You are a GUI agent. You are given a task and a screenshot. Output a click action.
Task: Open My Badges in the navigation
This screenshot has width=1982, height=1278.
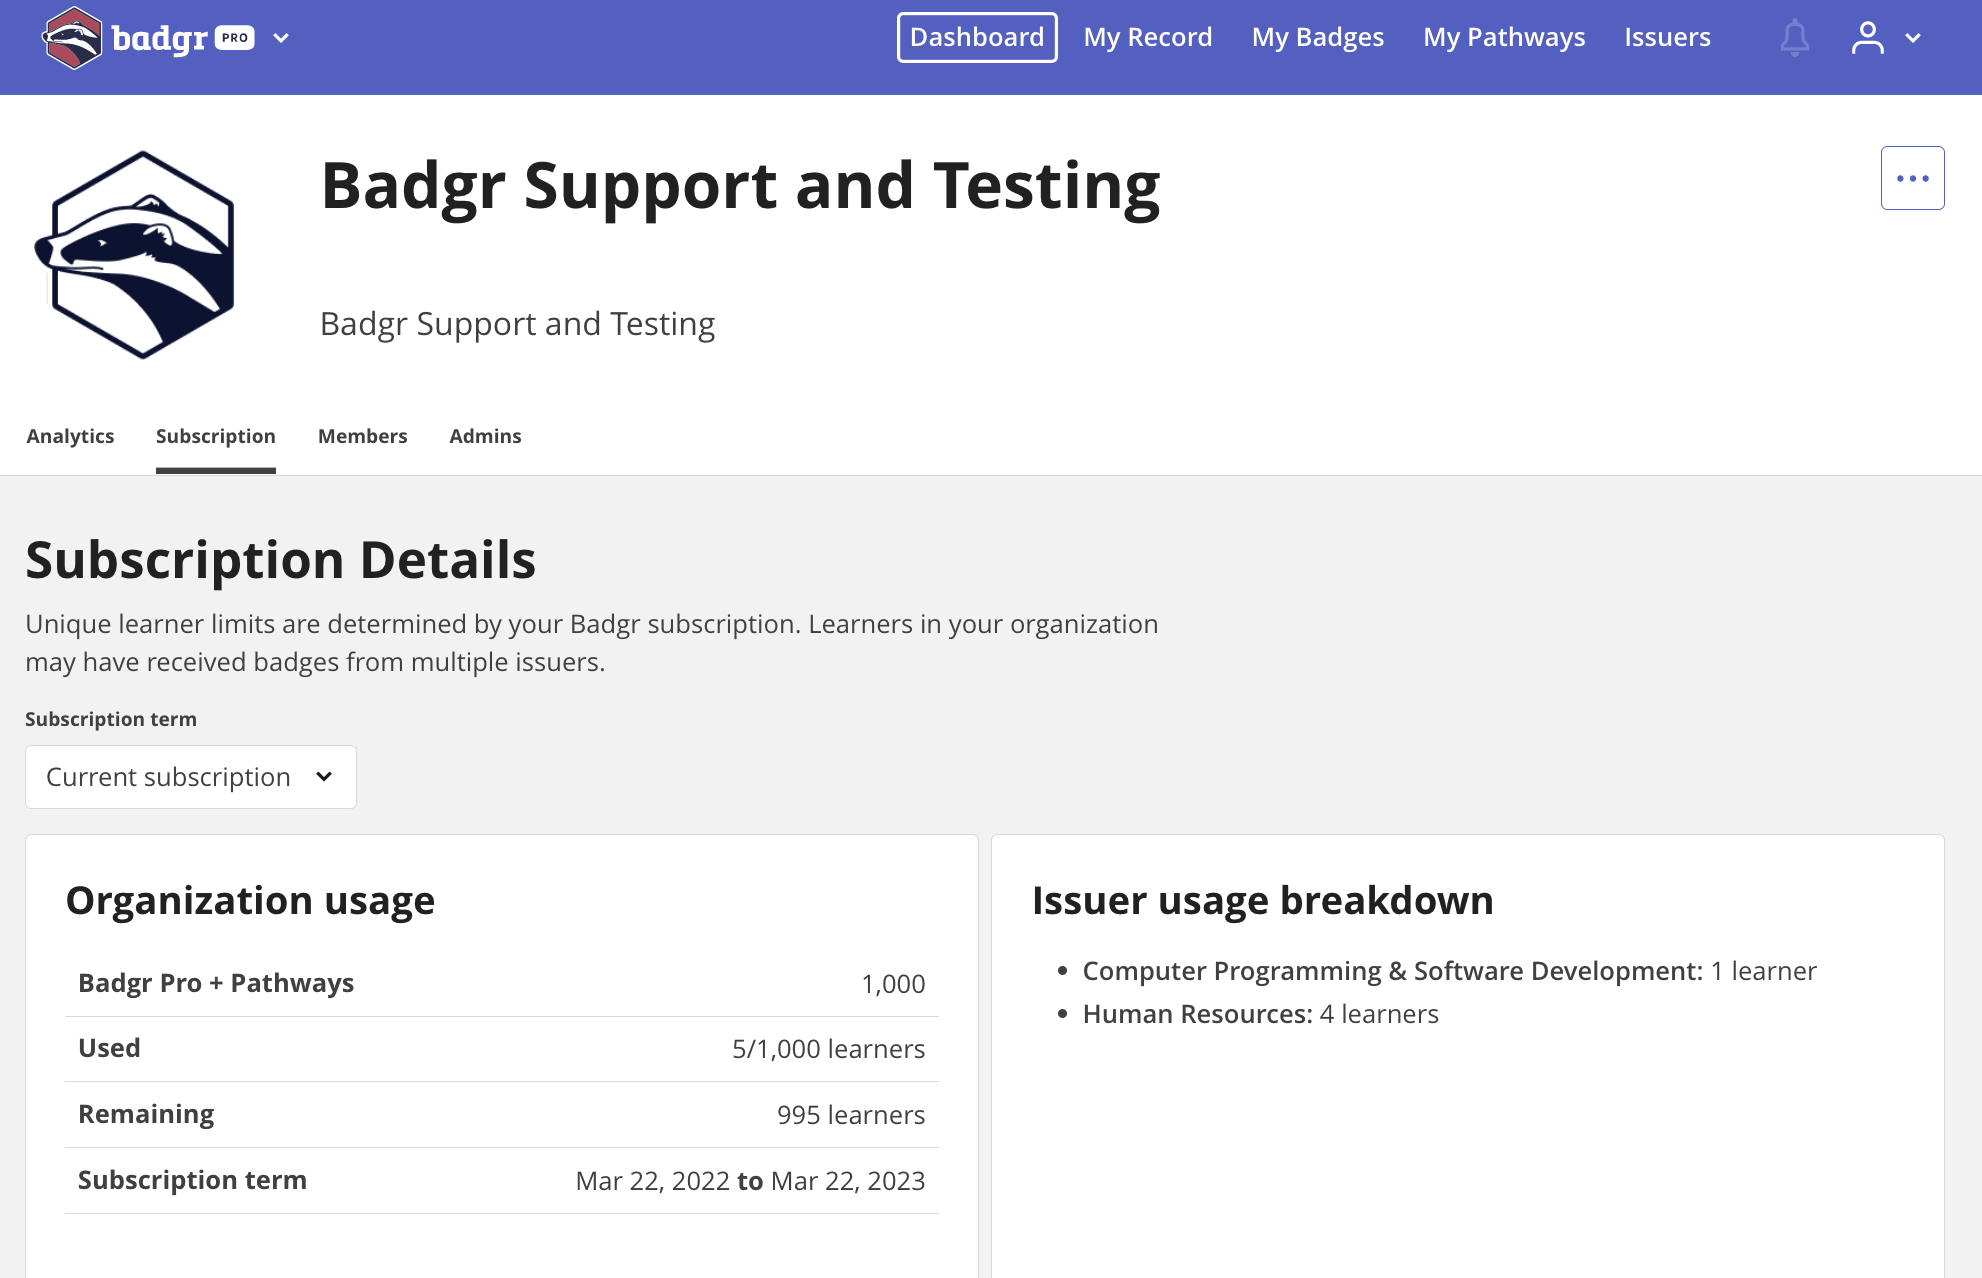pyautogui.click(x=1318, y=37)
